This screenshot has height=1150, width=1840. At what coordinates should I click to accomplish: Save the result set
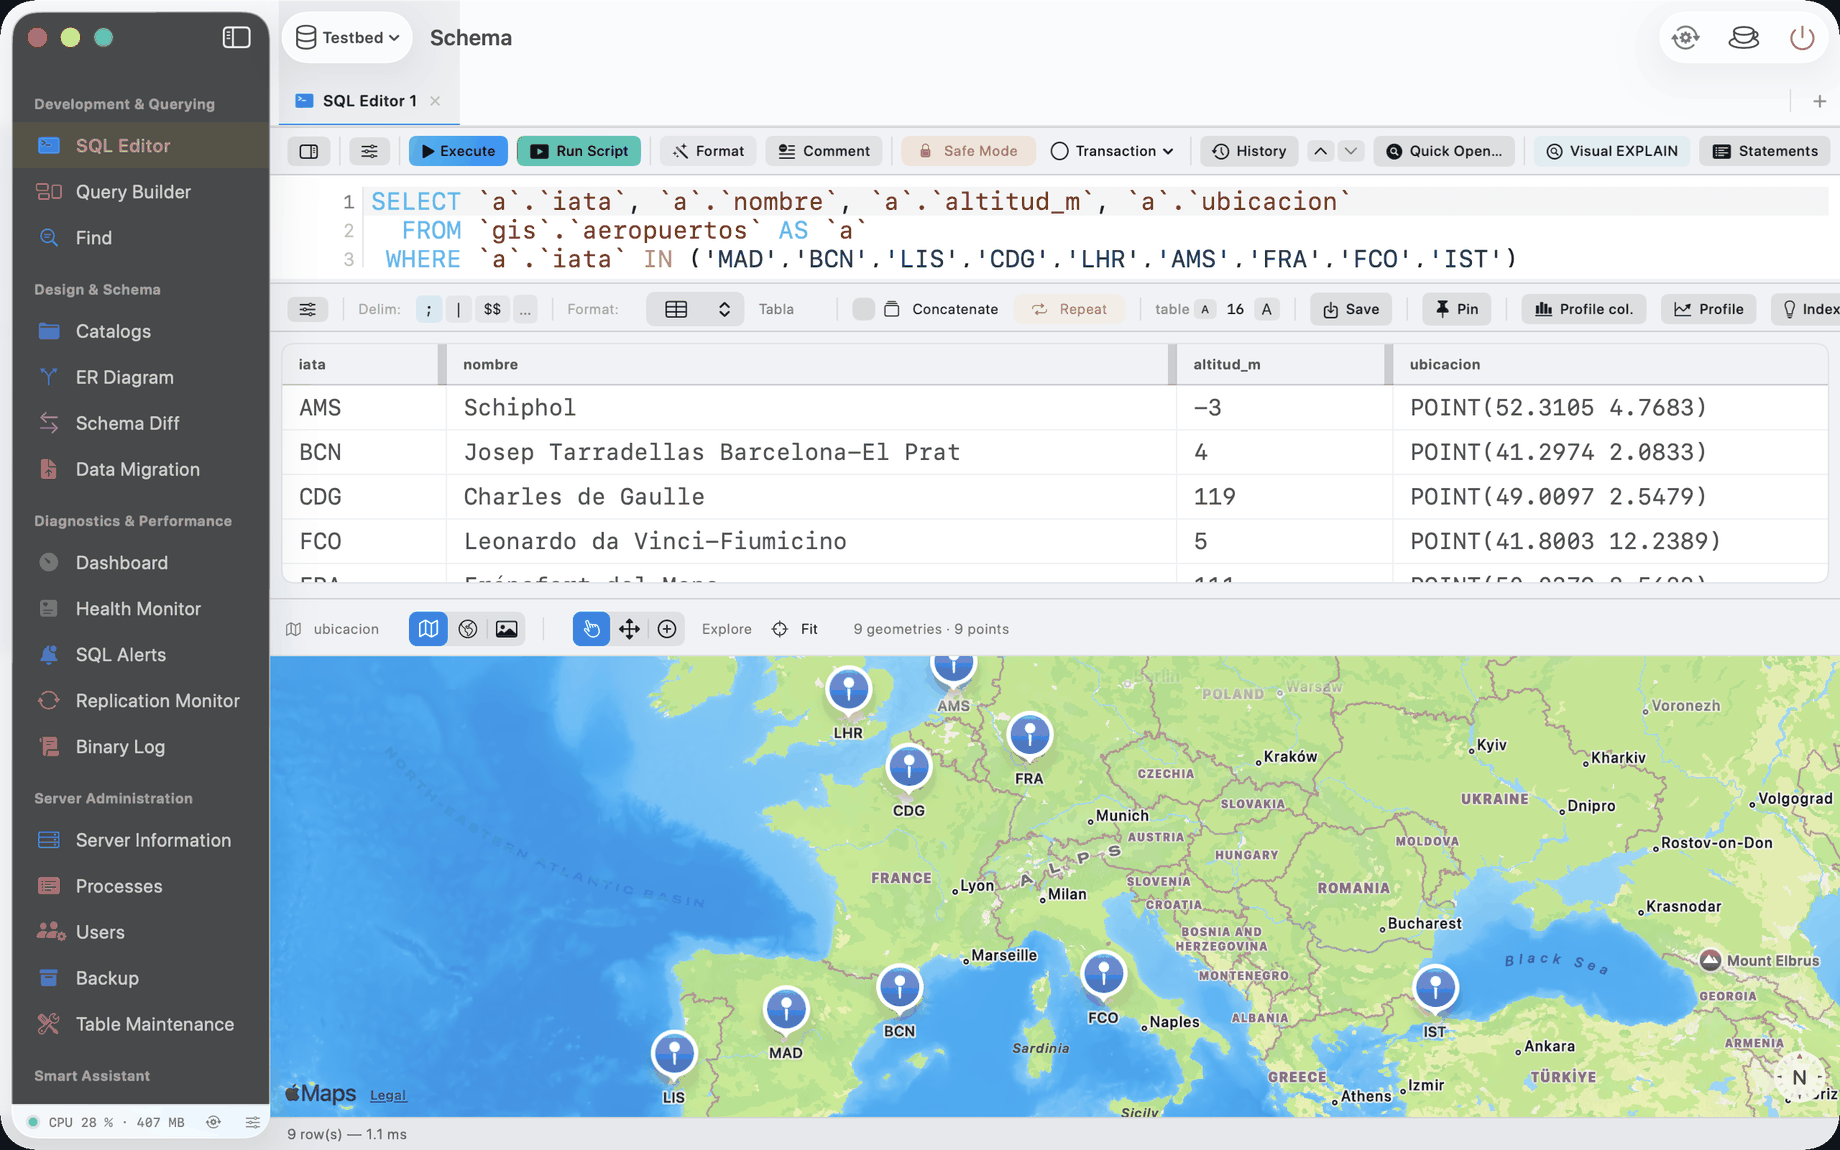[1351, 309]
